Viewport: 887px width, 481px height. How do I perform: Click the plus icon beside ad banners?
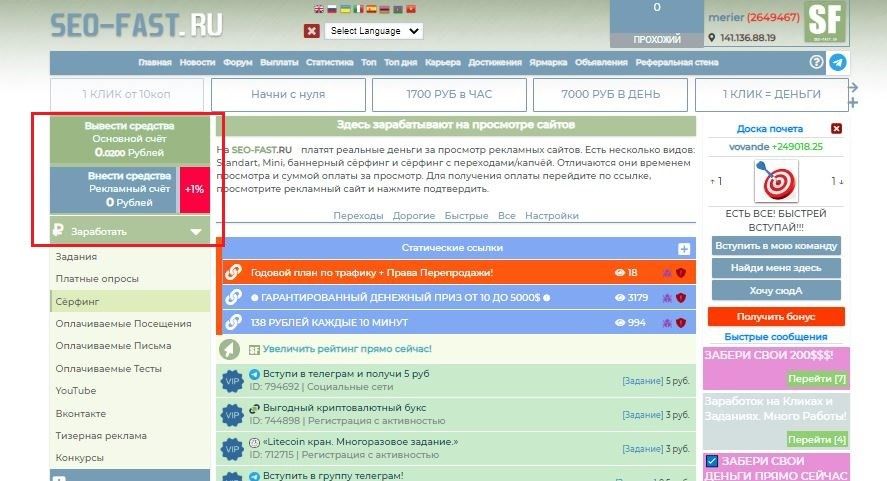[x=853, y=102]
